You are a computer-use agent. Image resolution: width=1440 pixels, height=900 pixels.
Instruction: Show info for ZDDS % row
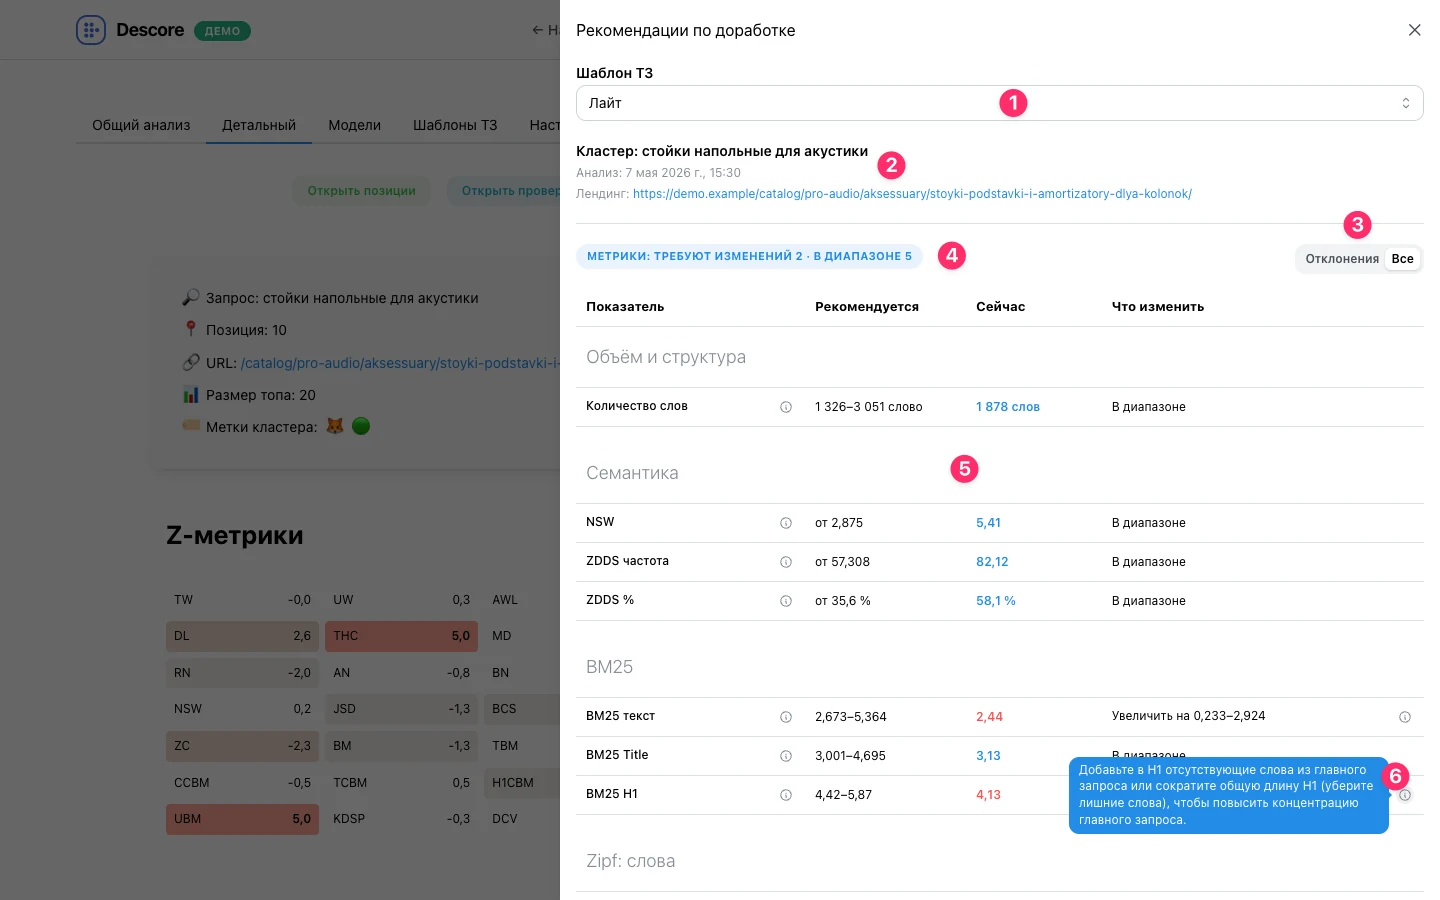tap(786, 601)
